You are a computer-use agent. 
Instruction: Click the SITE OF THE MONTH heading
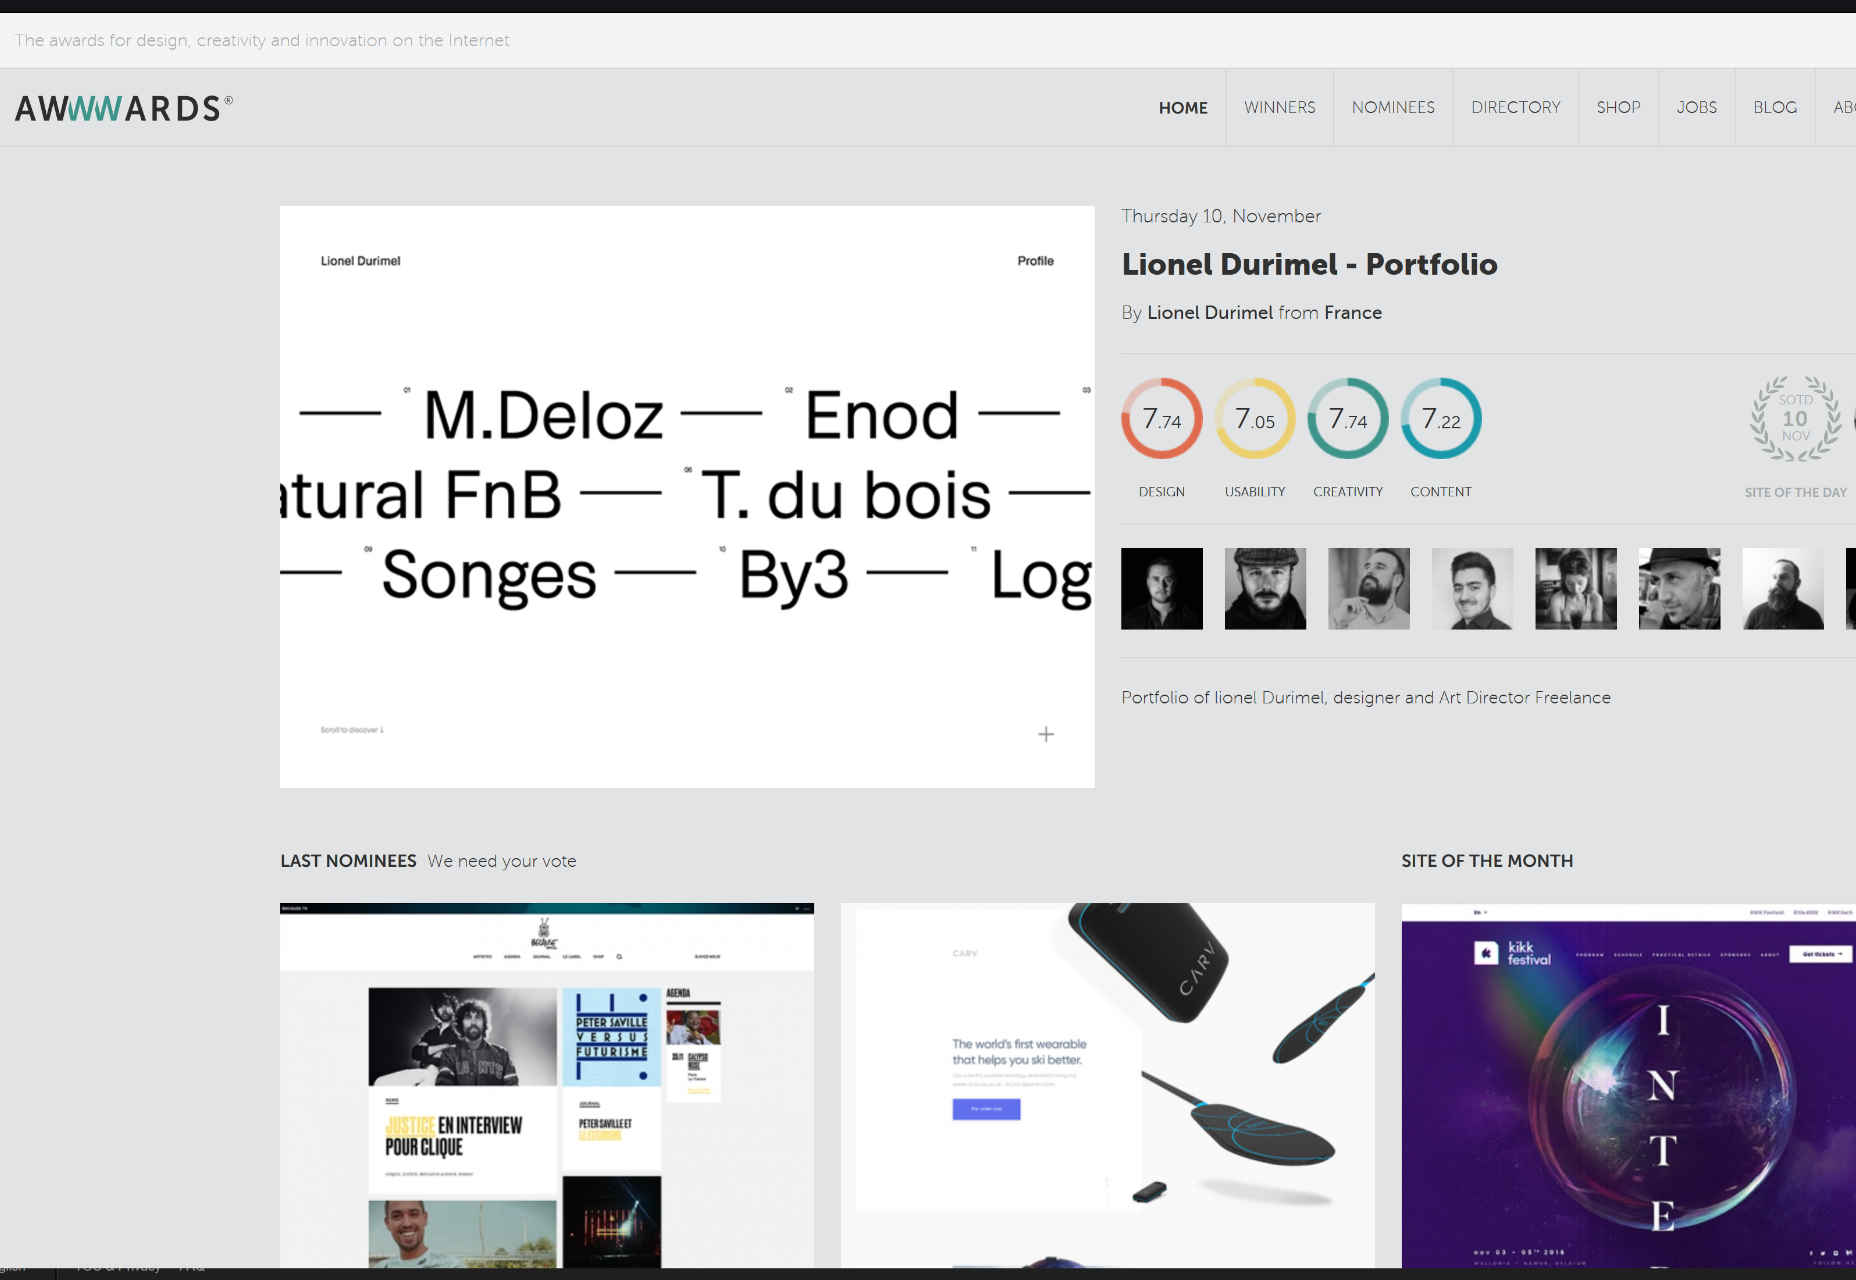(1487, 861)
